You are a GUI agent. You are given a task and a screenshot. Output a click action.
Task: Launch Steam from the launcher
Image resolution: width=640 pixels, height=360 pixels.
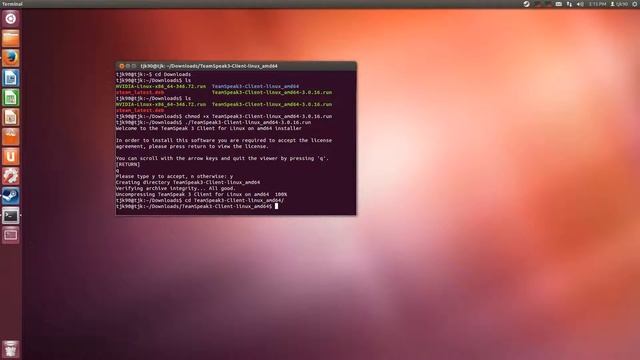coord(11,196)
